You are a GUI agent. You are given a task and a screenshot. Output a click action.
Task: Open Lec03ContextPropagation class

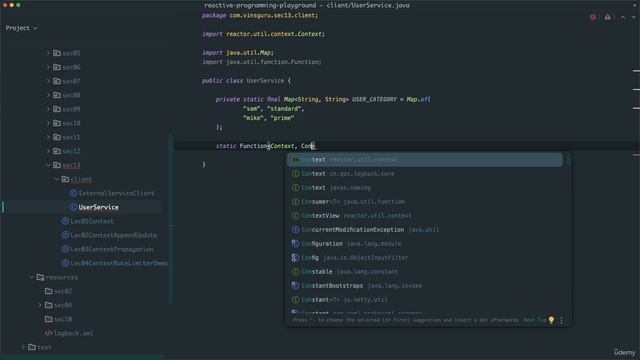pyautogui.click(x=112, y=249)
